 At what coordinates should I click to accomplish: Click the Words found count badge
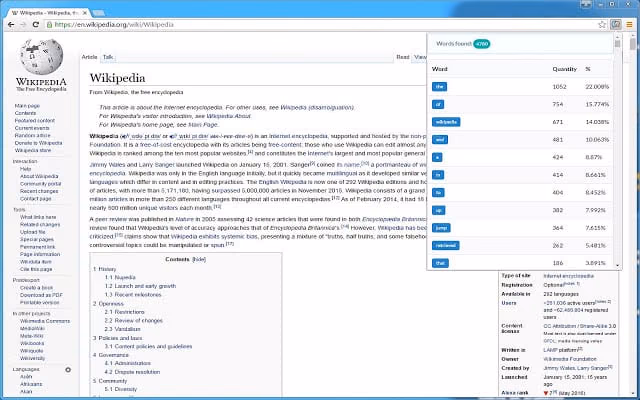point(482,44)
